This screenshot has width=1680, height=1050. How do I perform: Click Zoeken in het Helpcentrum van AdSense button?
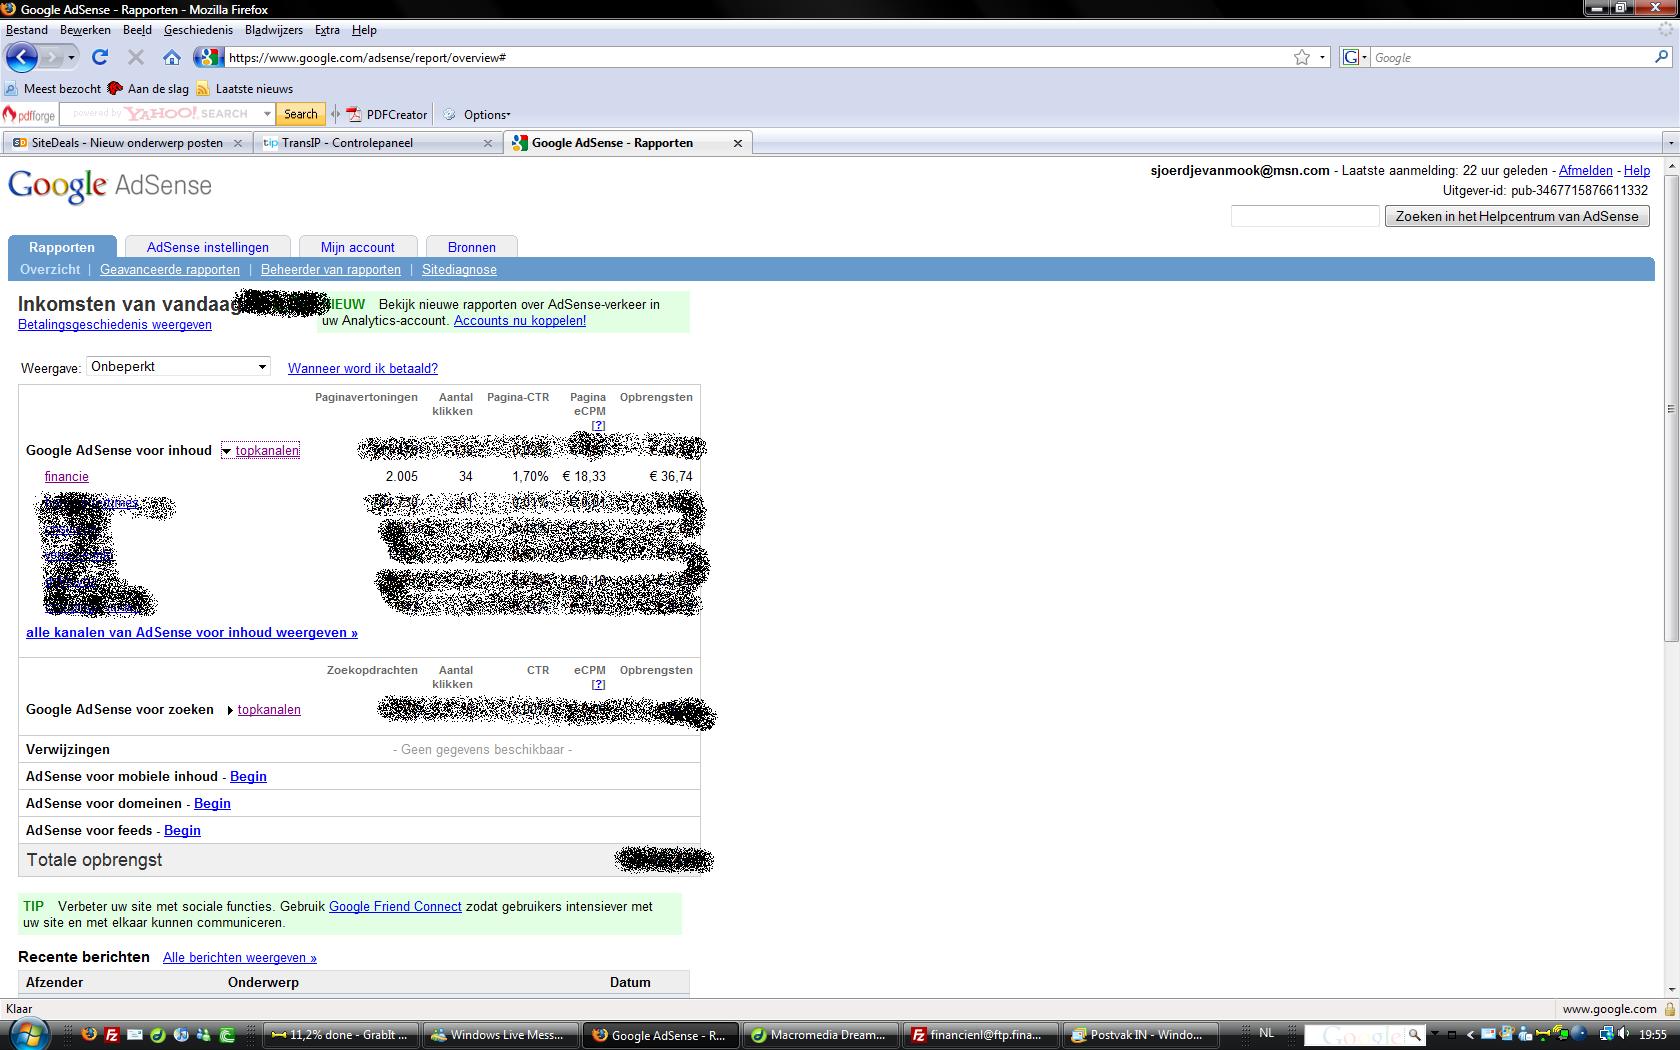tap(1517, 216)
